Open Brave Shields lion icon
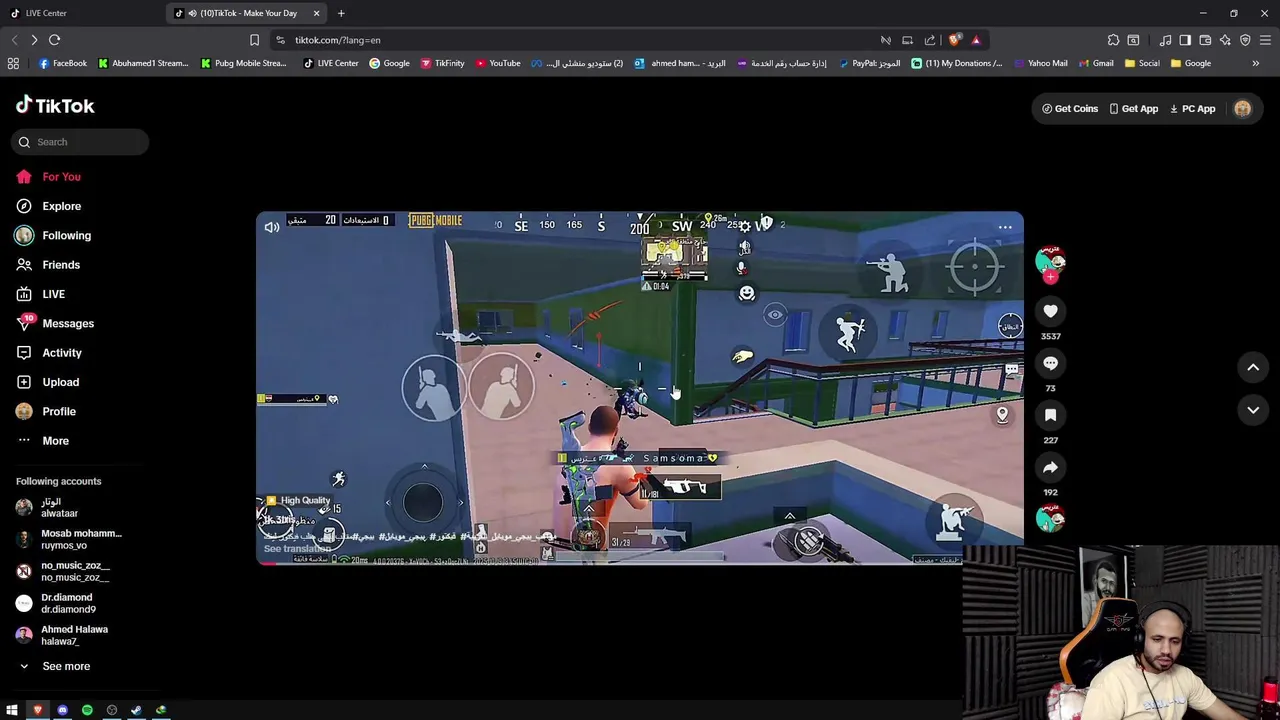 click(955, 40)
